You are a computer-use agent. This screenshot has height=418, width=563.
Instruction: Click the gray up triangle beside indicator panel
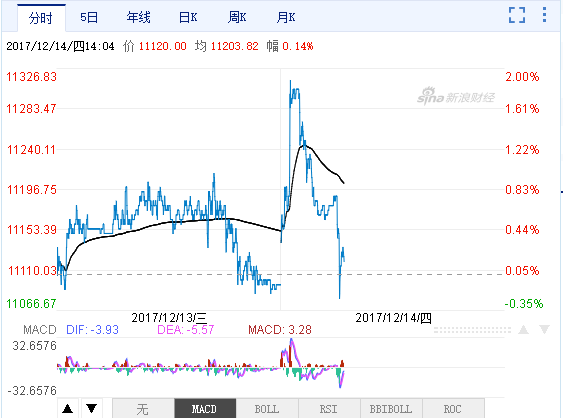click(524, 329)
